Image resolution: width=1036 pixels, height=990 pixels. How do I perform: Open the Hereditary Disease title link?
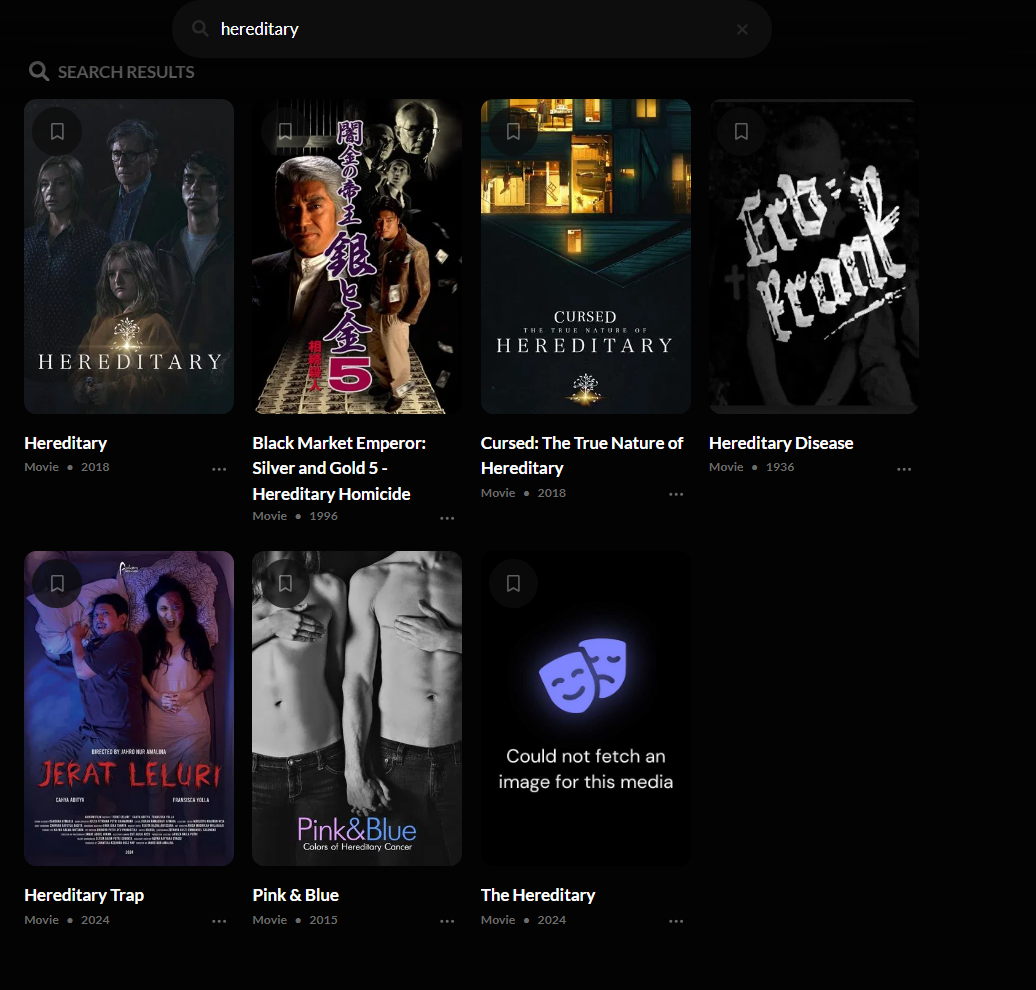(x=781, y=443)
